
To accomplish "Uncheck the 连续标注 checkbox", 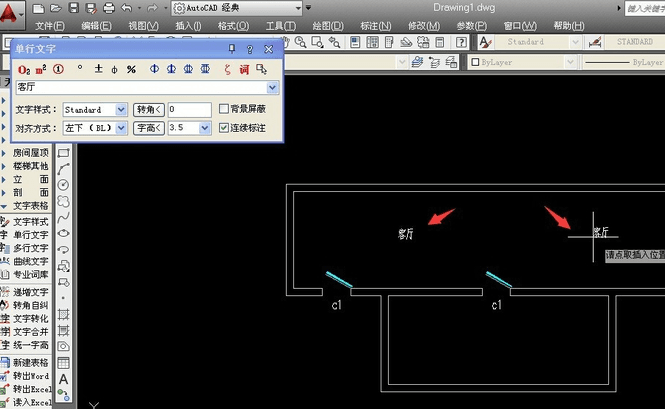I will tap(224, 128).
